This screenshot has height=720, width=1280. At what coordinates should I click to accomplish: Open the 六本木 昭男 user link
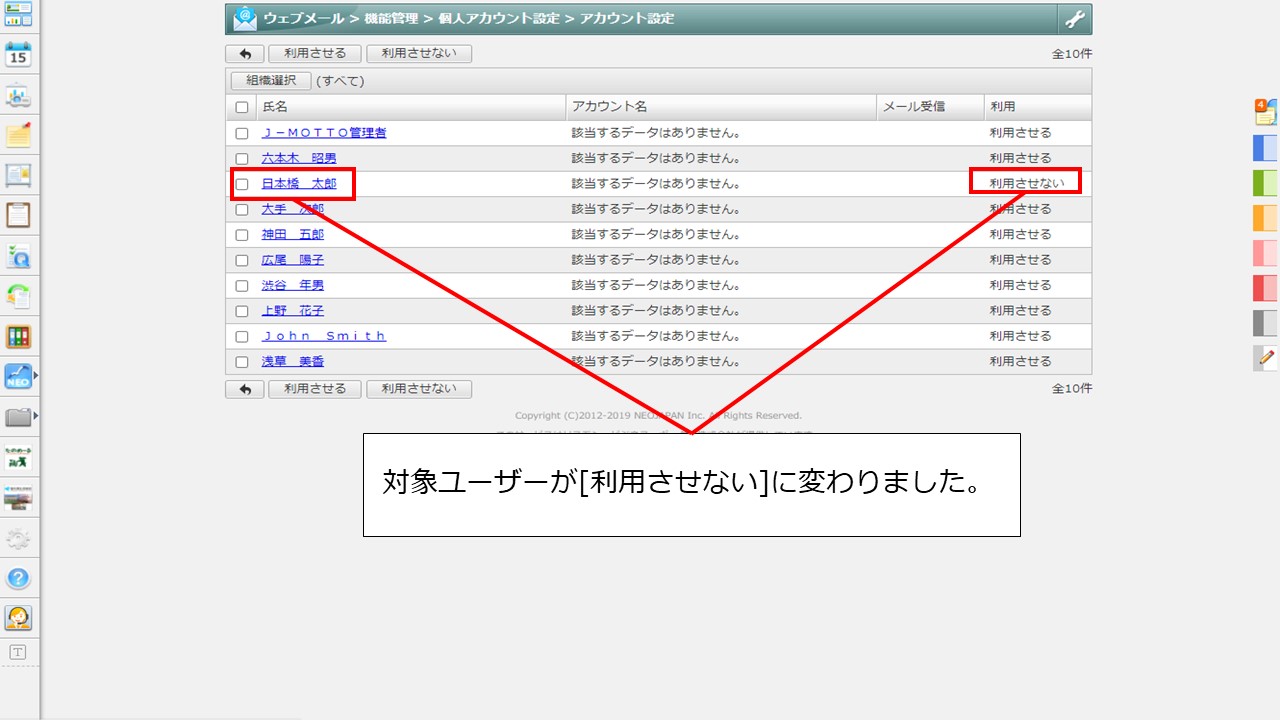point(298,159)
